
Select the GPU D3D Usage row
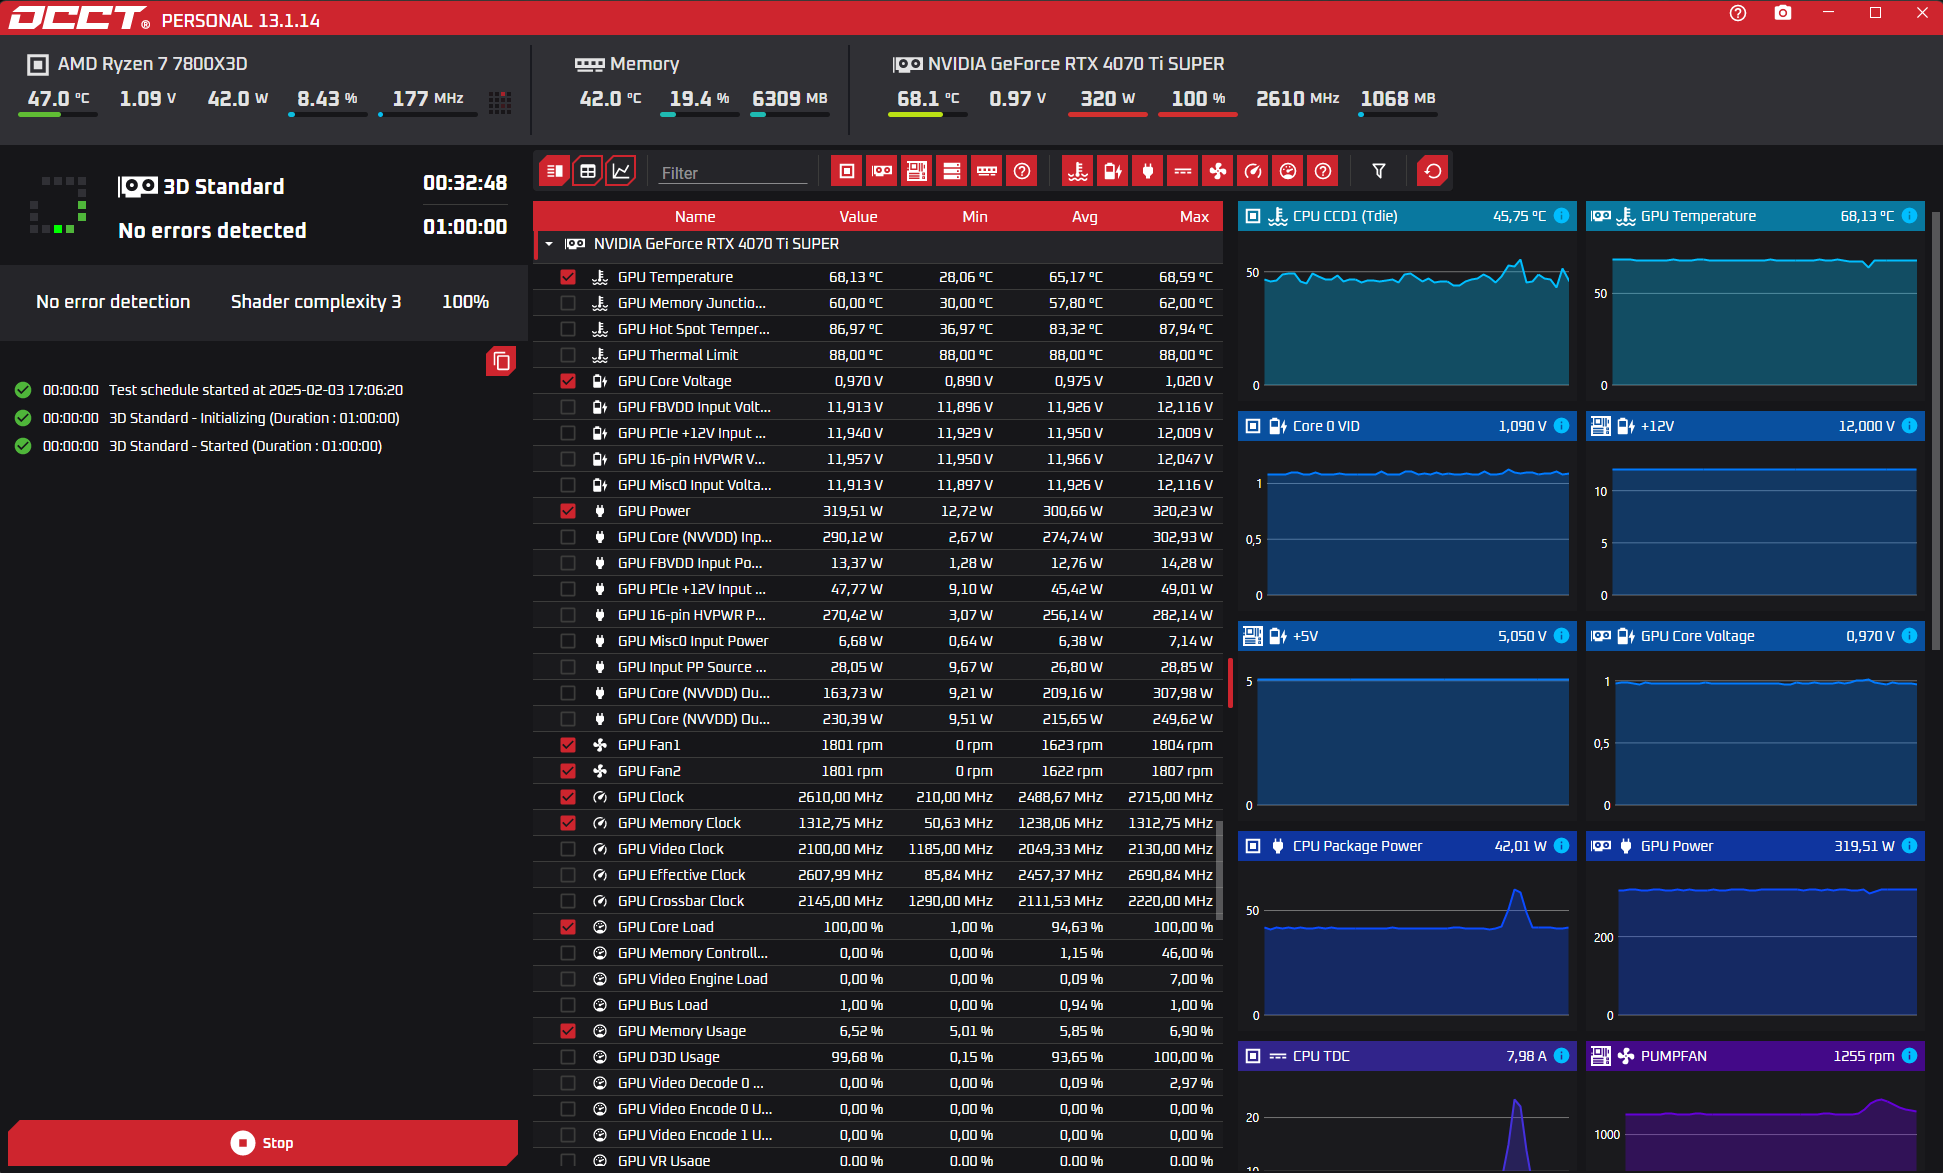coord(878,1057)
